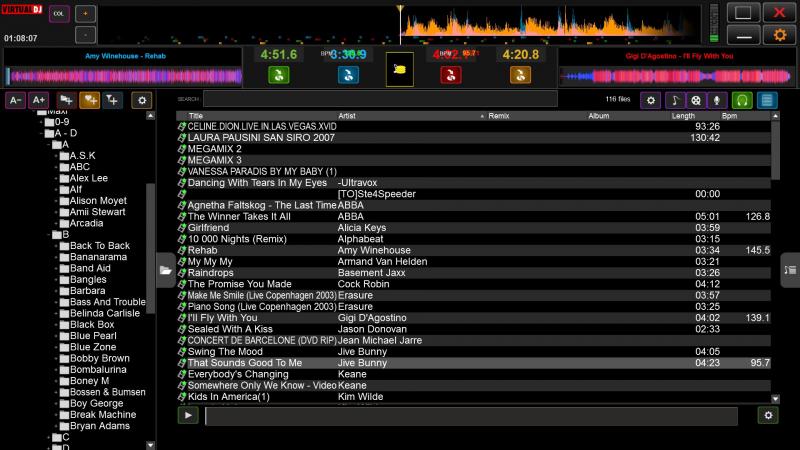Open the orange settings gear top right
The height and width of the screenshot is (450, 800).
(x=775, y=35)
